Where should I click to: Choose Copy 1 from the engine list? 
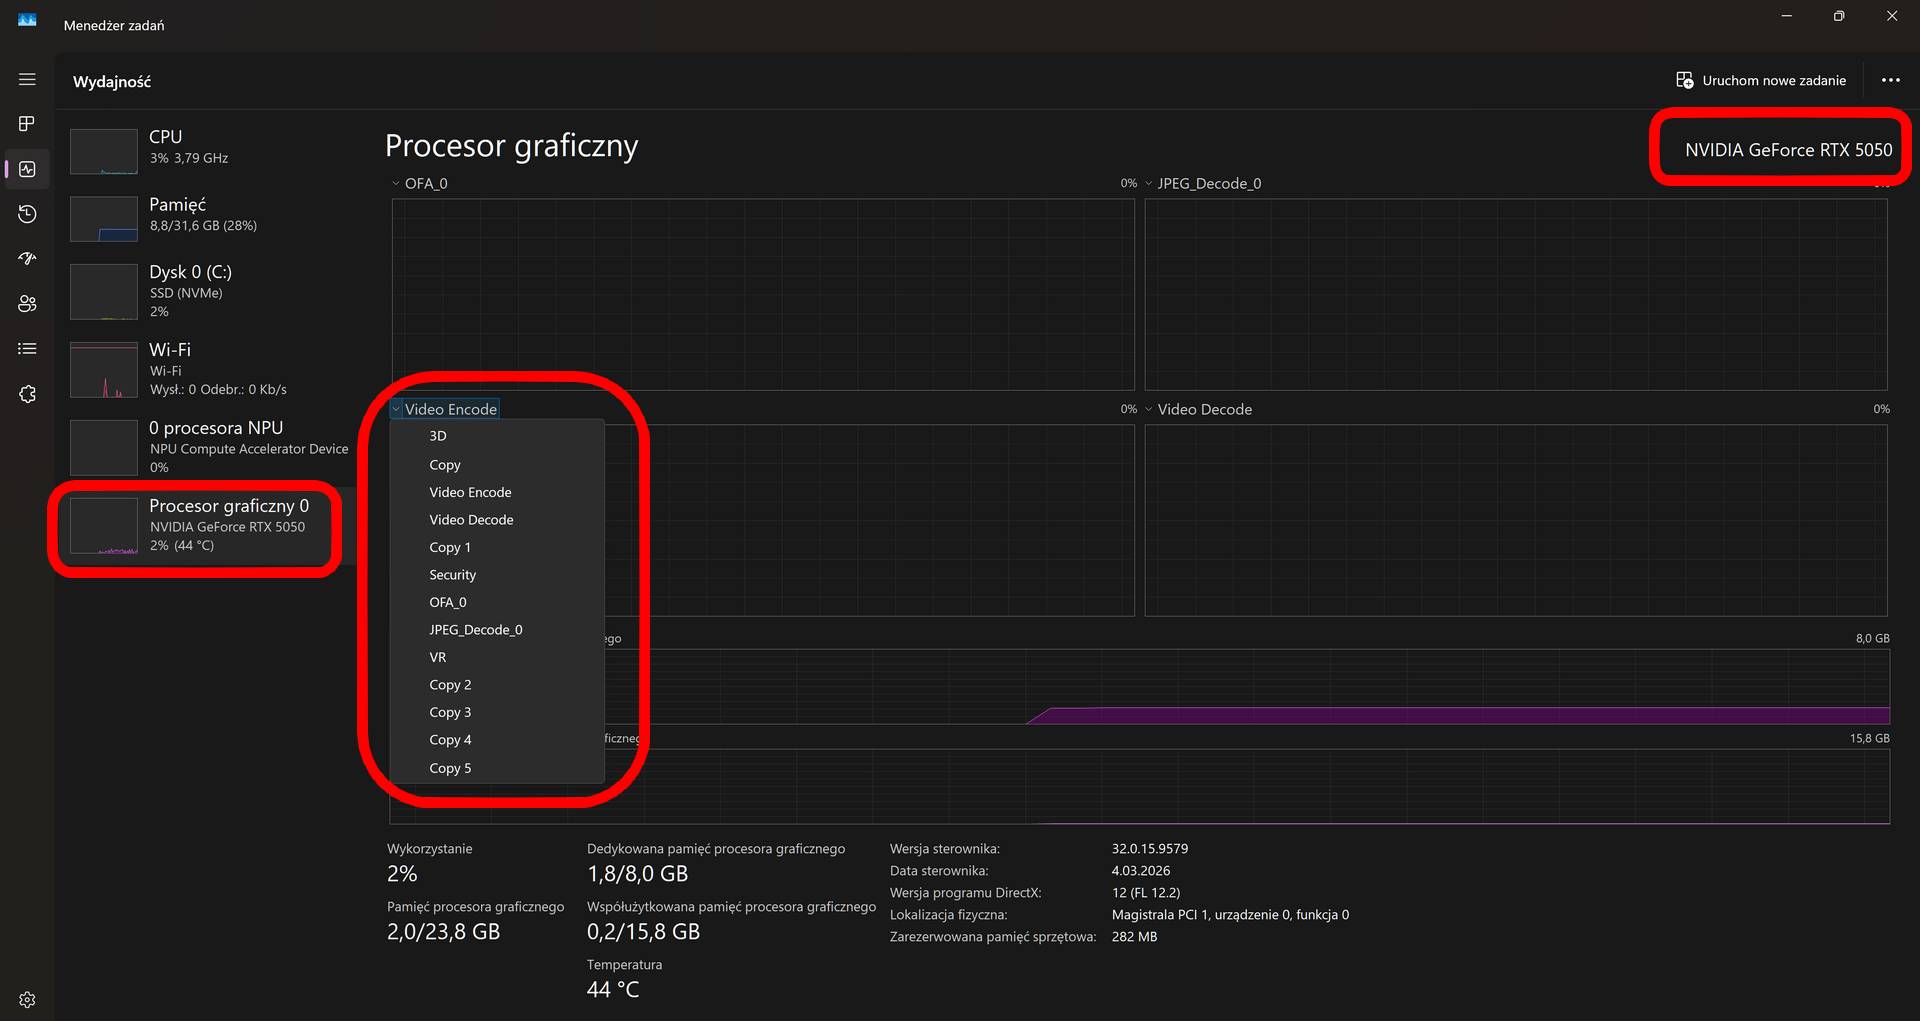pos(497,547)
